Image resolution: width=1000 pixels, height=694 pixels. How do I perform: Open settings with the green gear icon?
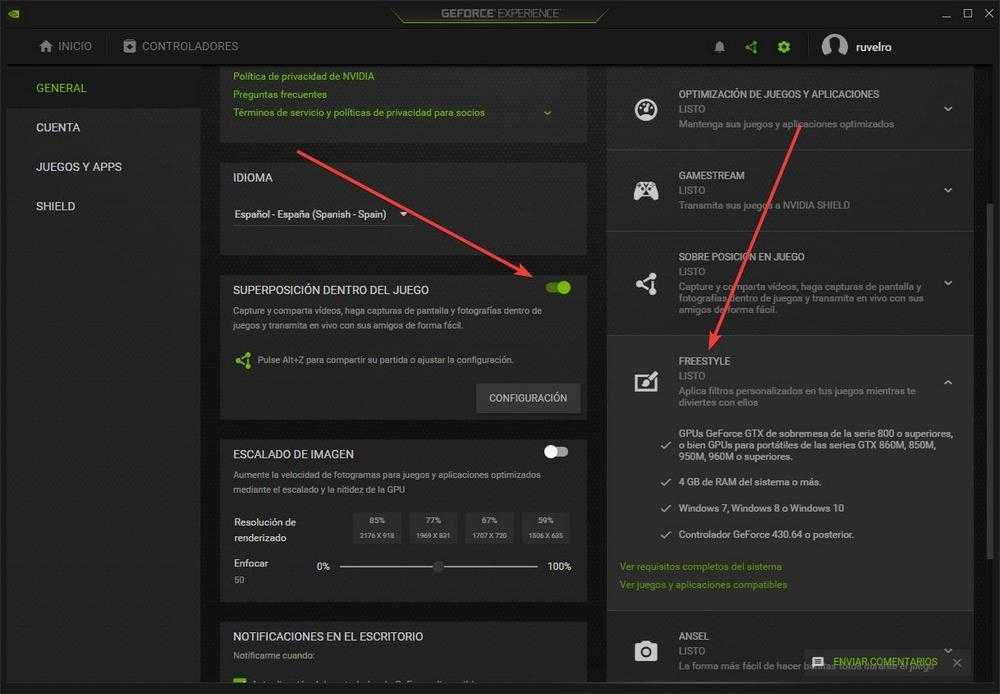pos(784,47)
